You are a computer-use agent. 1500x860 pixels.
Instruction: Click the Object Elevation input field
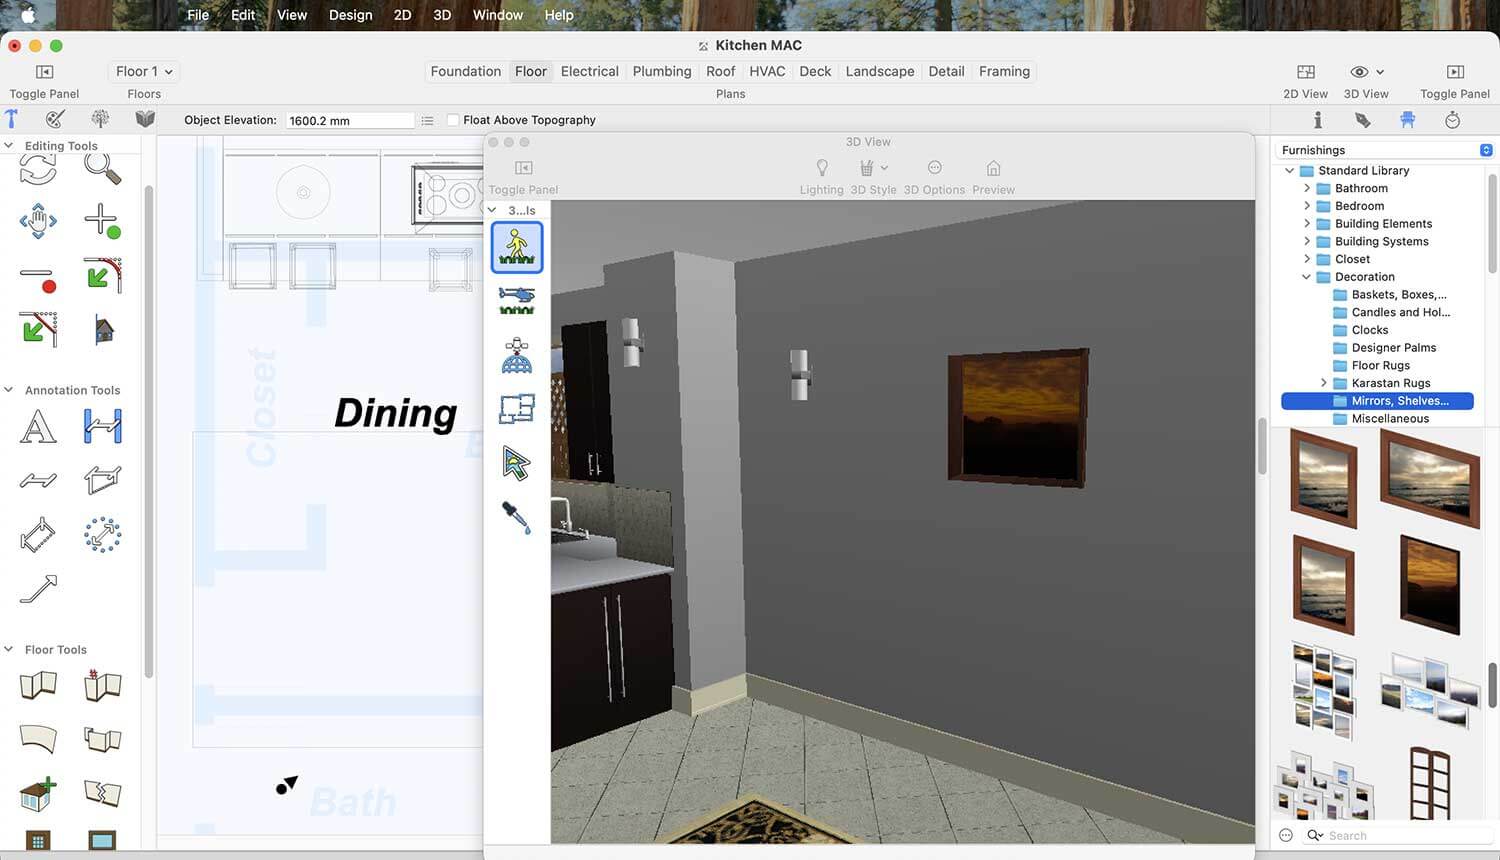click(349, 120)
